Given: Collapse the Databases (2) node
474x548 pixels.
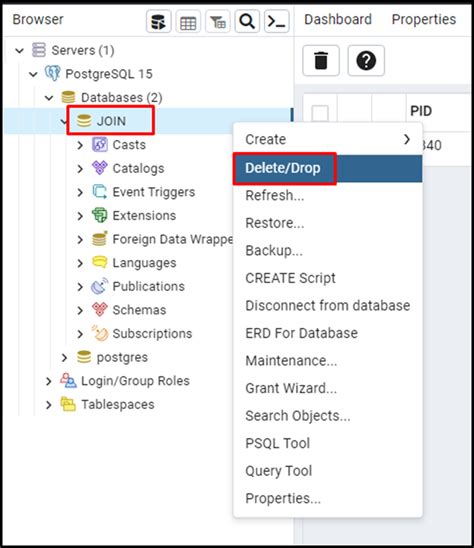Looking at the screenshot, I should [49, 98].
